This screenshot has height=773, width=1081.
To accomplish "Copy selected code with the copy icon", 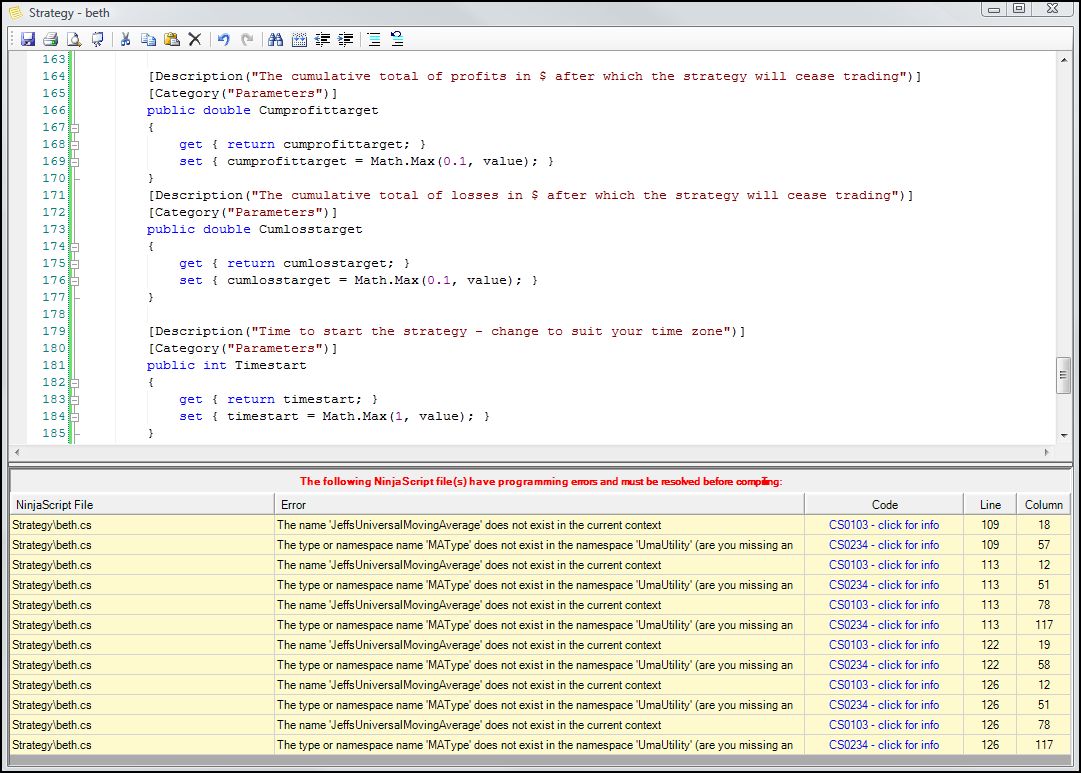I will pos(148,39).
